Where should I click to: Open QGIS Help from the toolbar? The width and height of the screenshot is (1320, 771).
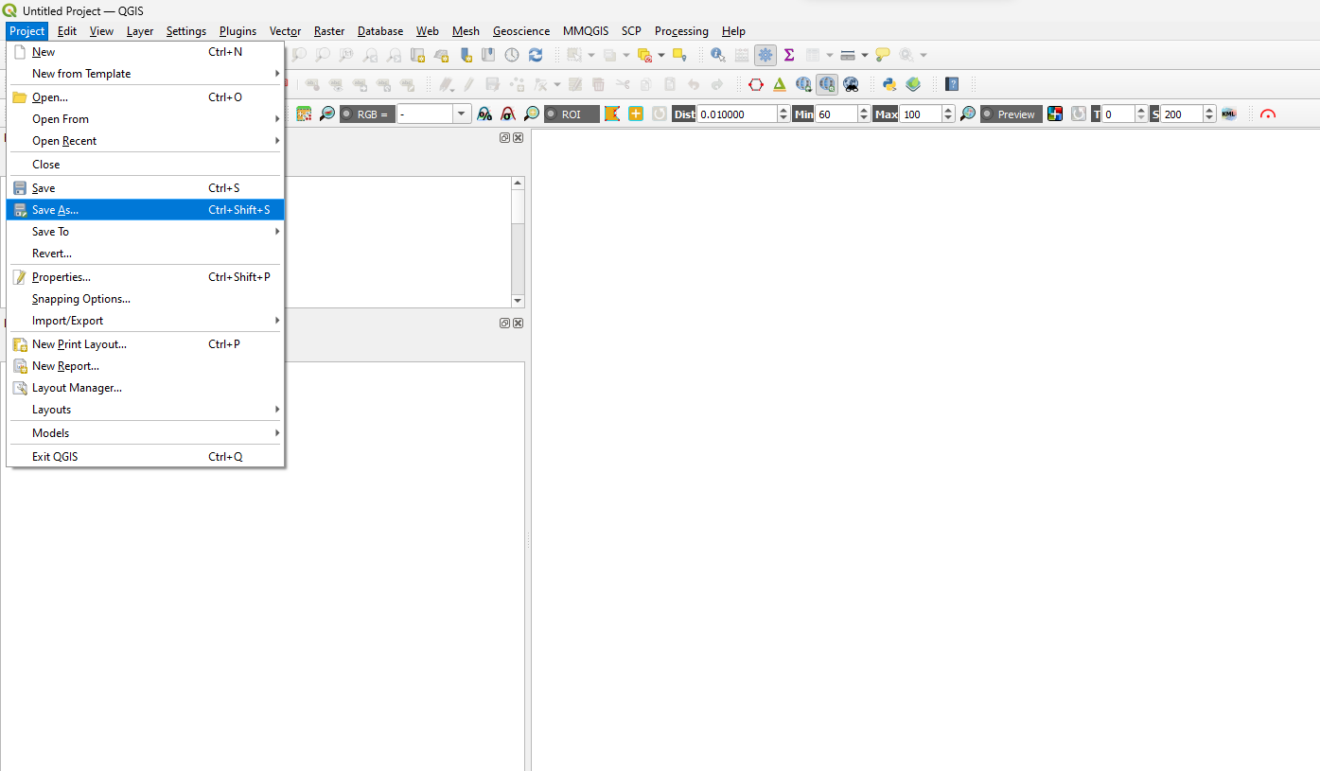click(951, 84)
